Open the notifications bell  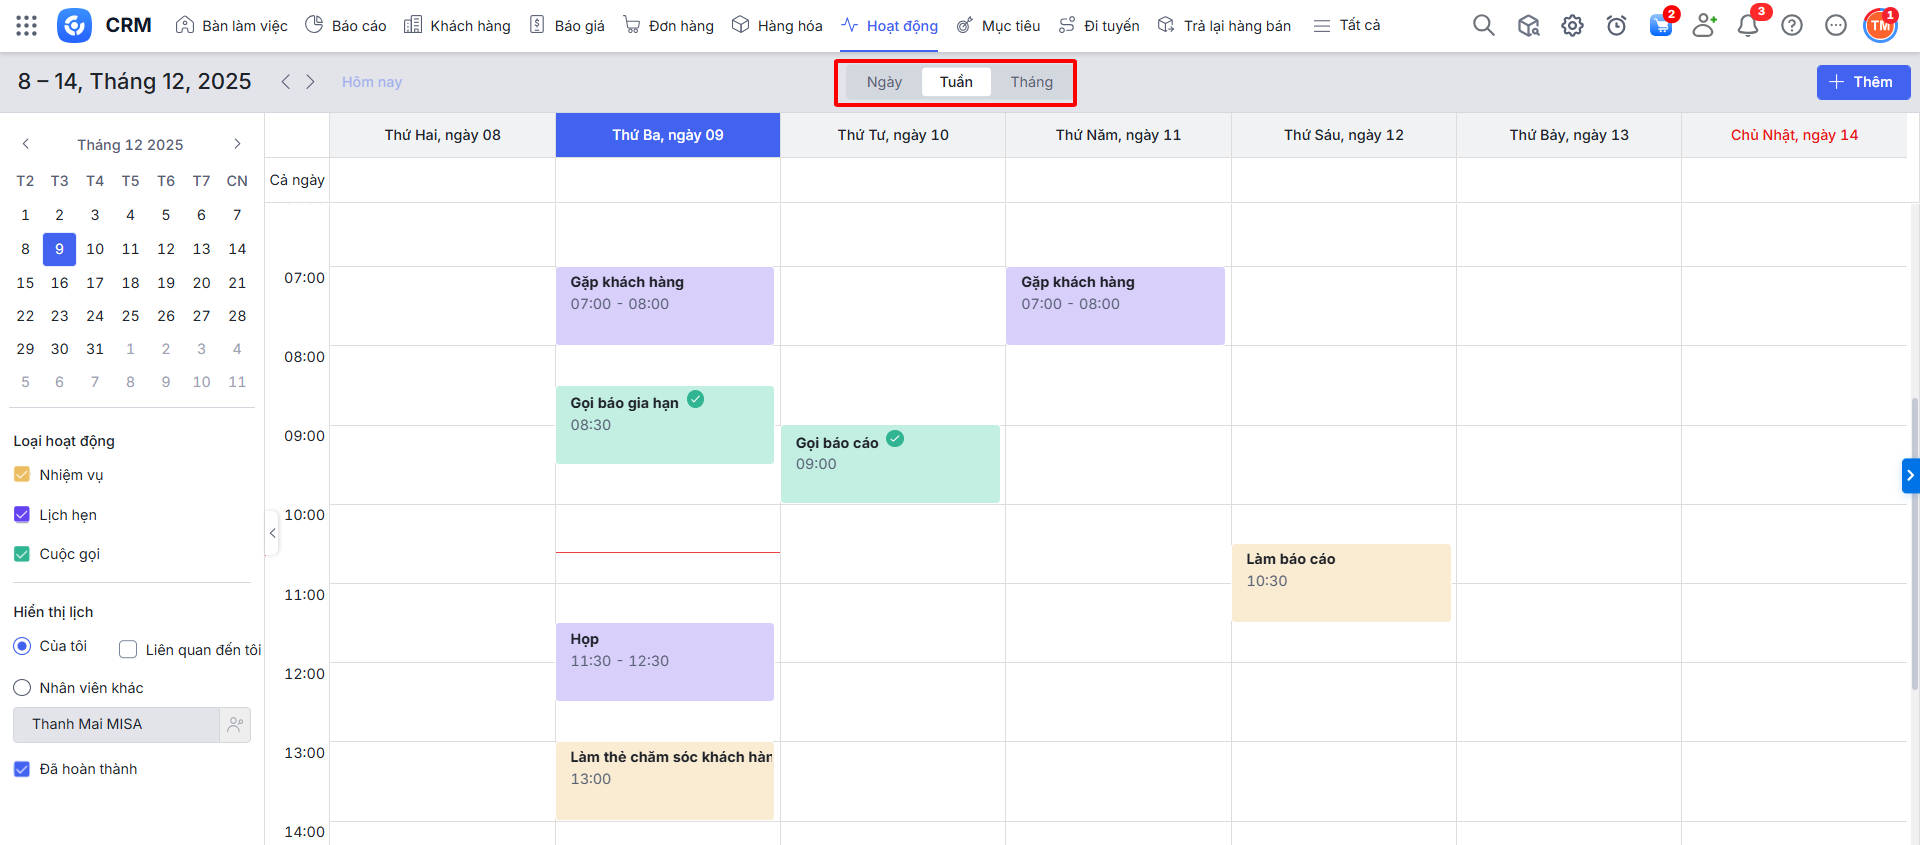pyautogui.click(x=1748, y=26)
